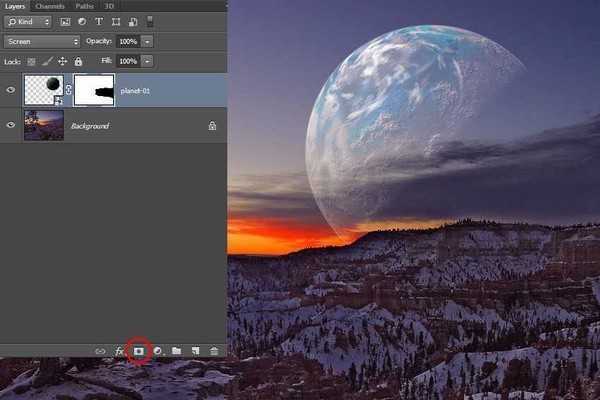Image resolution: width=600 pixels, height=400 pixels.
Task: Switch to the Channels tab
Action: tap(50, 6)
